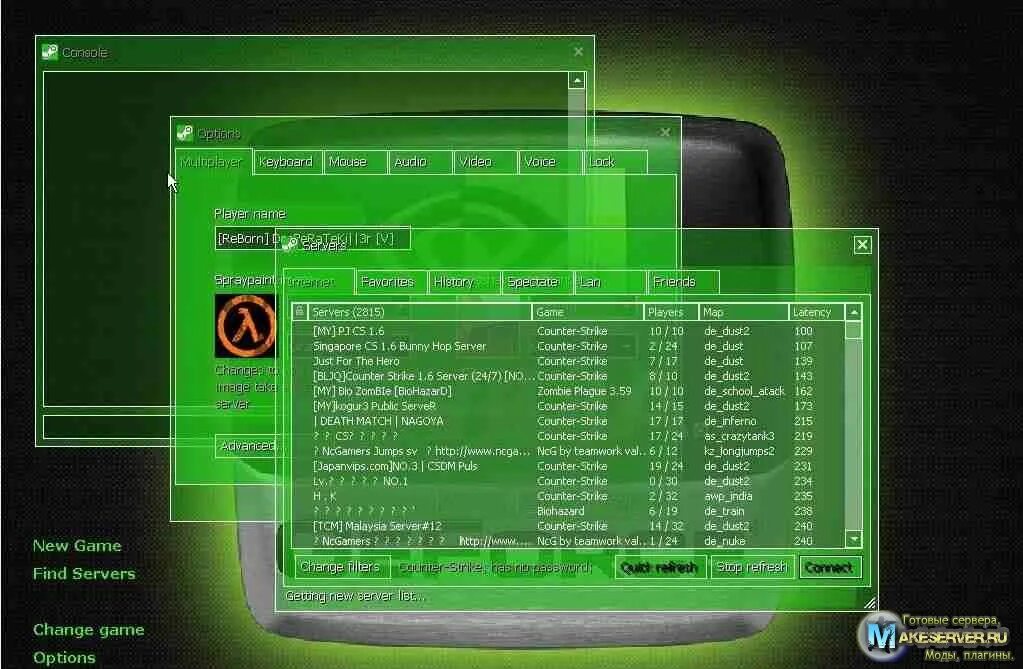
Task: Open the Voice tab in Options
Action: [550, 162]
